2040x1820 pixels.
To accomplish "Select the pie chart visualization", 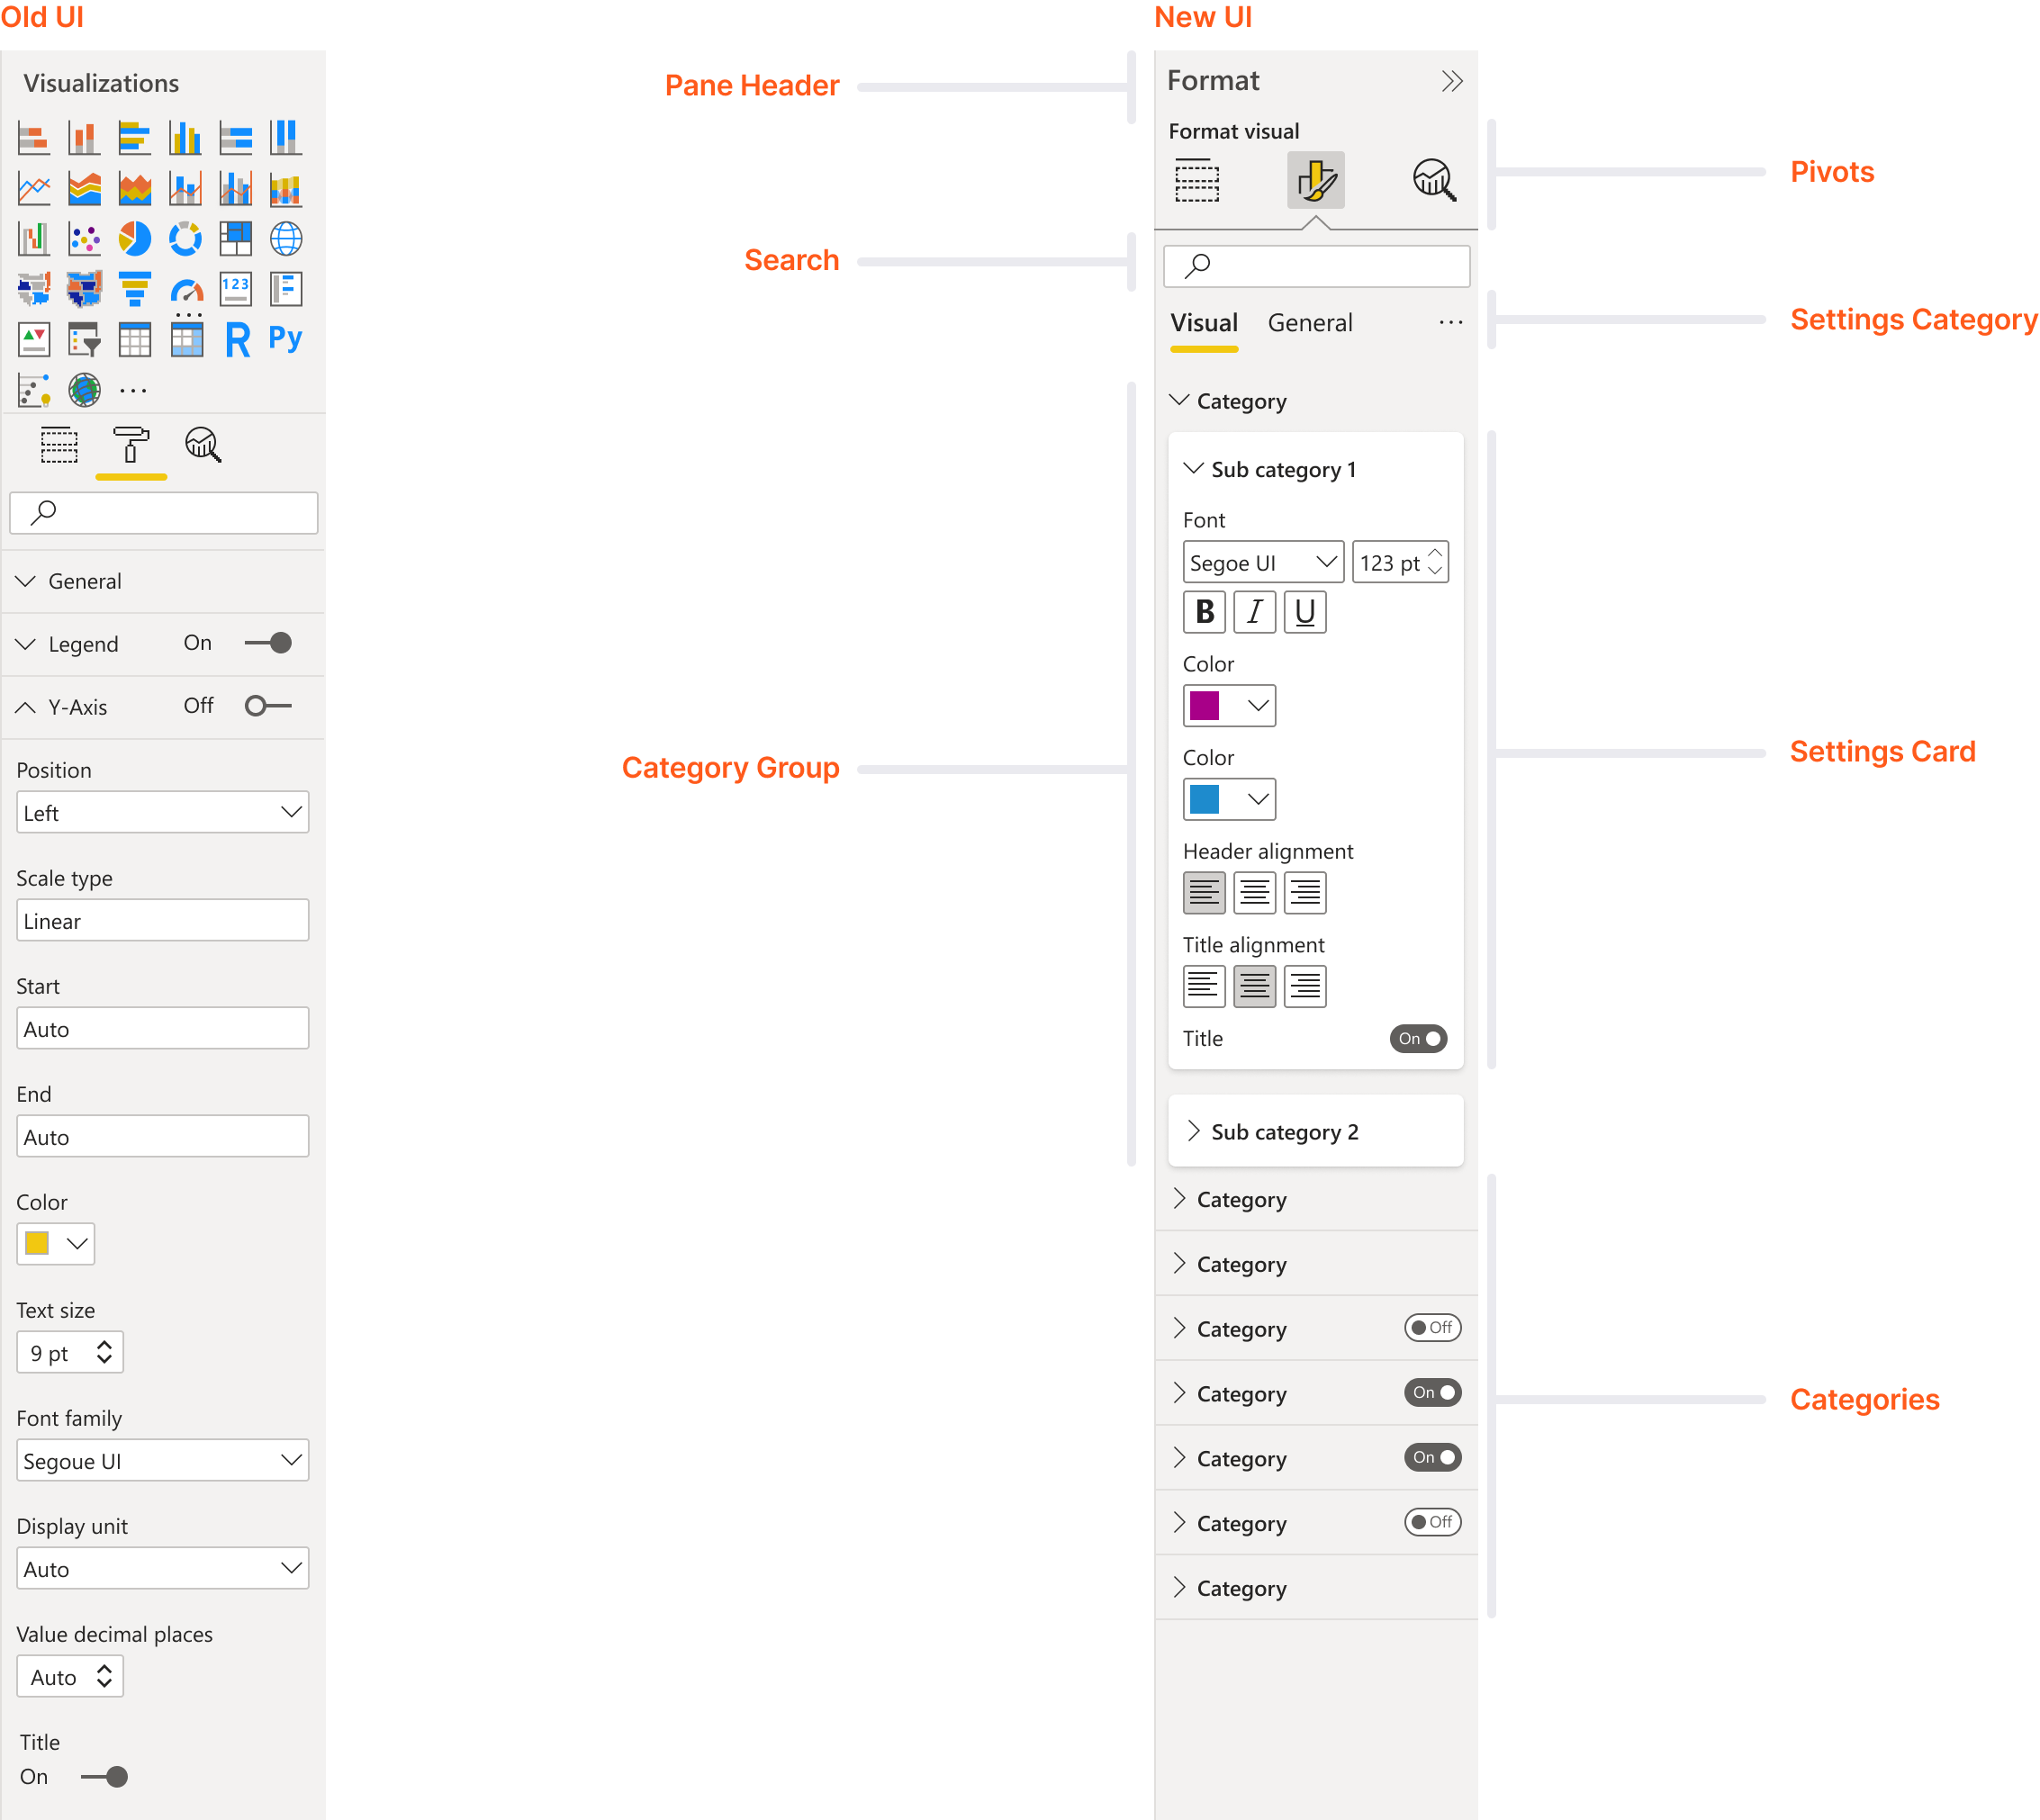I will click(137, 240).
